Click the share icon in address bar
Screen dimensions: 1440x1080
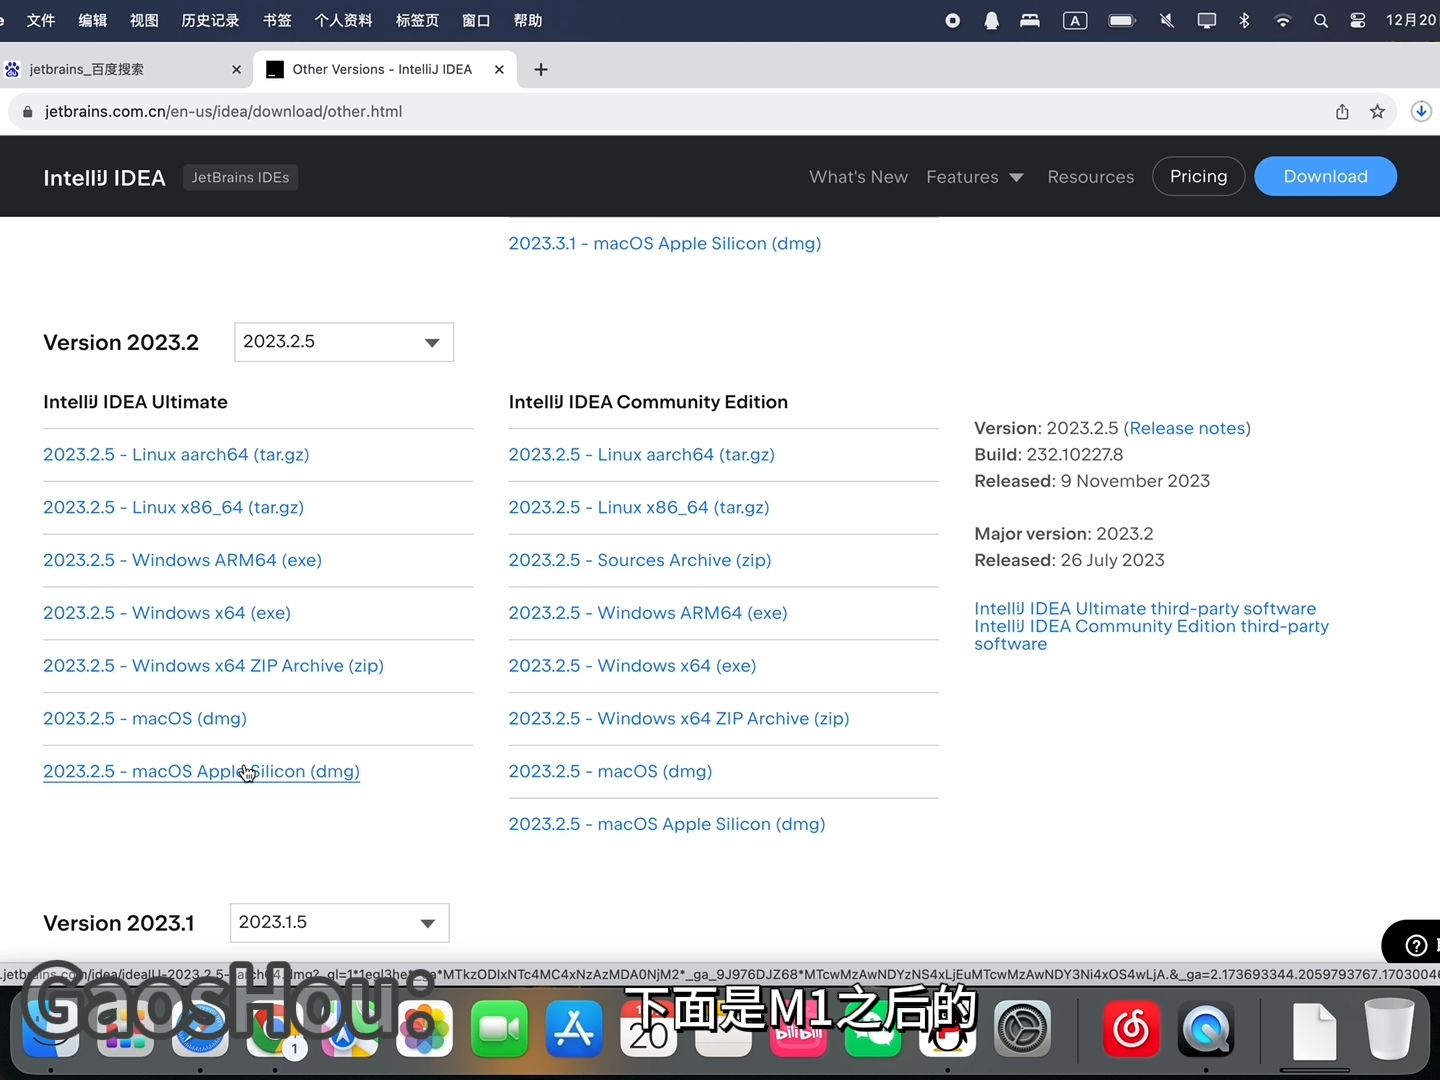click(1342, 111)
